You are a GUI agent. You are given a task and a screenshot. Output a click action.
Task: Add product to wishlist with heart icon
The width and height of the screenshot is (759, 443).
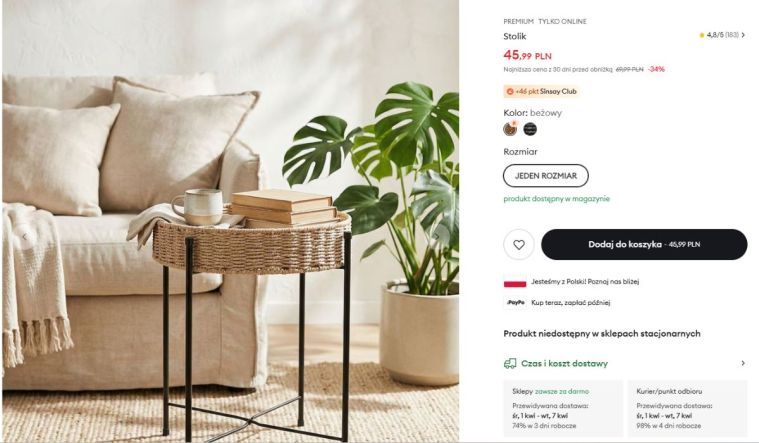(518, 244)
